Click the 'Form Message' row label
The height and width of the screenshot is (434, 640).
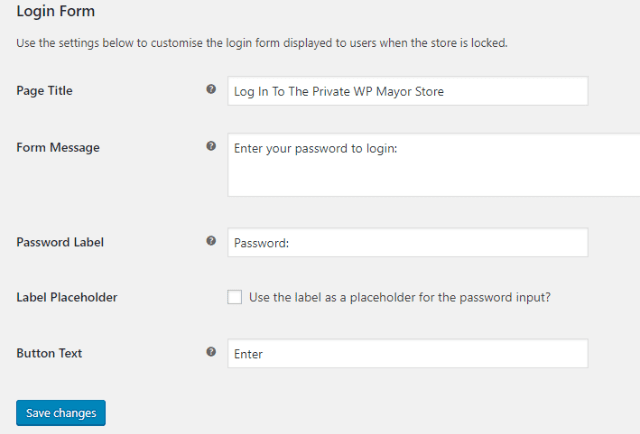[x=58, y=147]
